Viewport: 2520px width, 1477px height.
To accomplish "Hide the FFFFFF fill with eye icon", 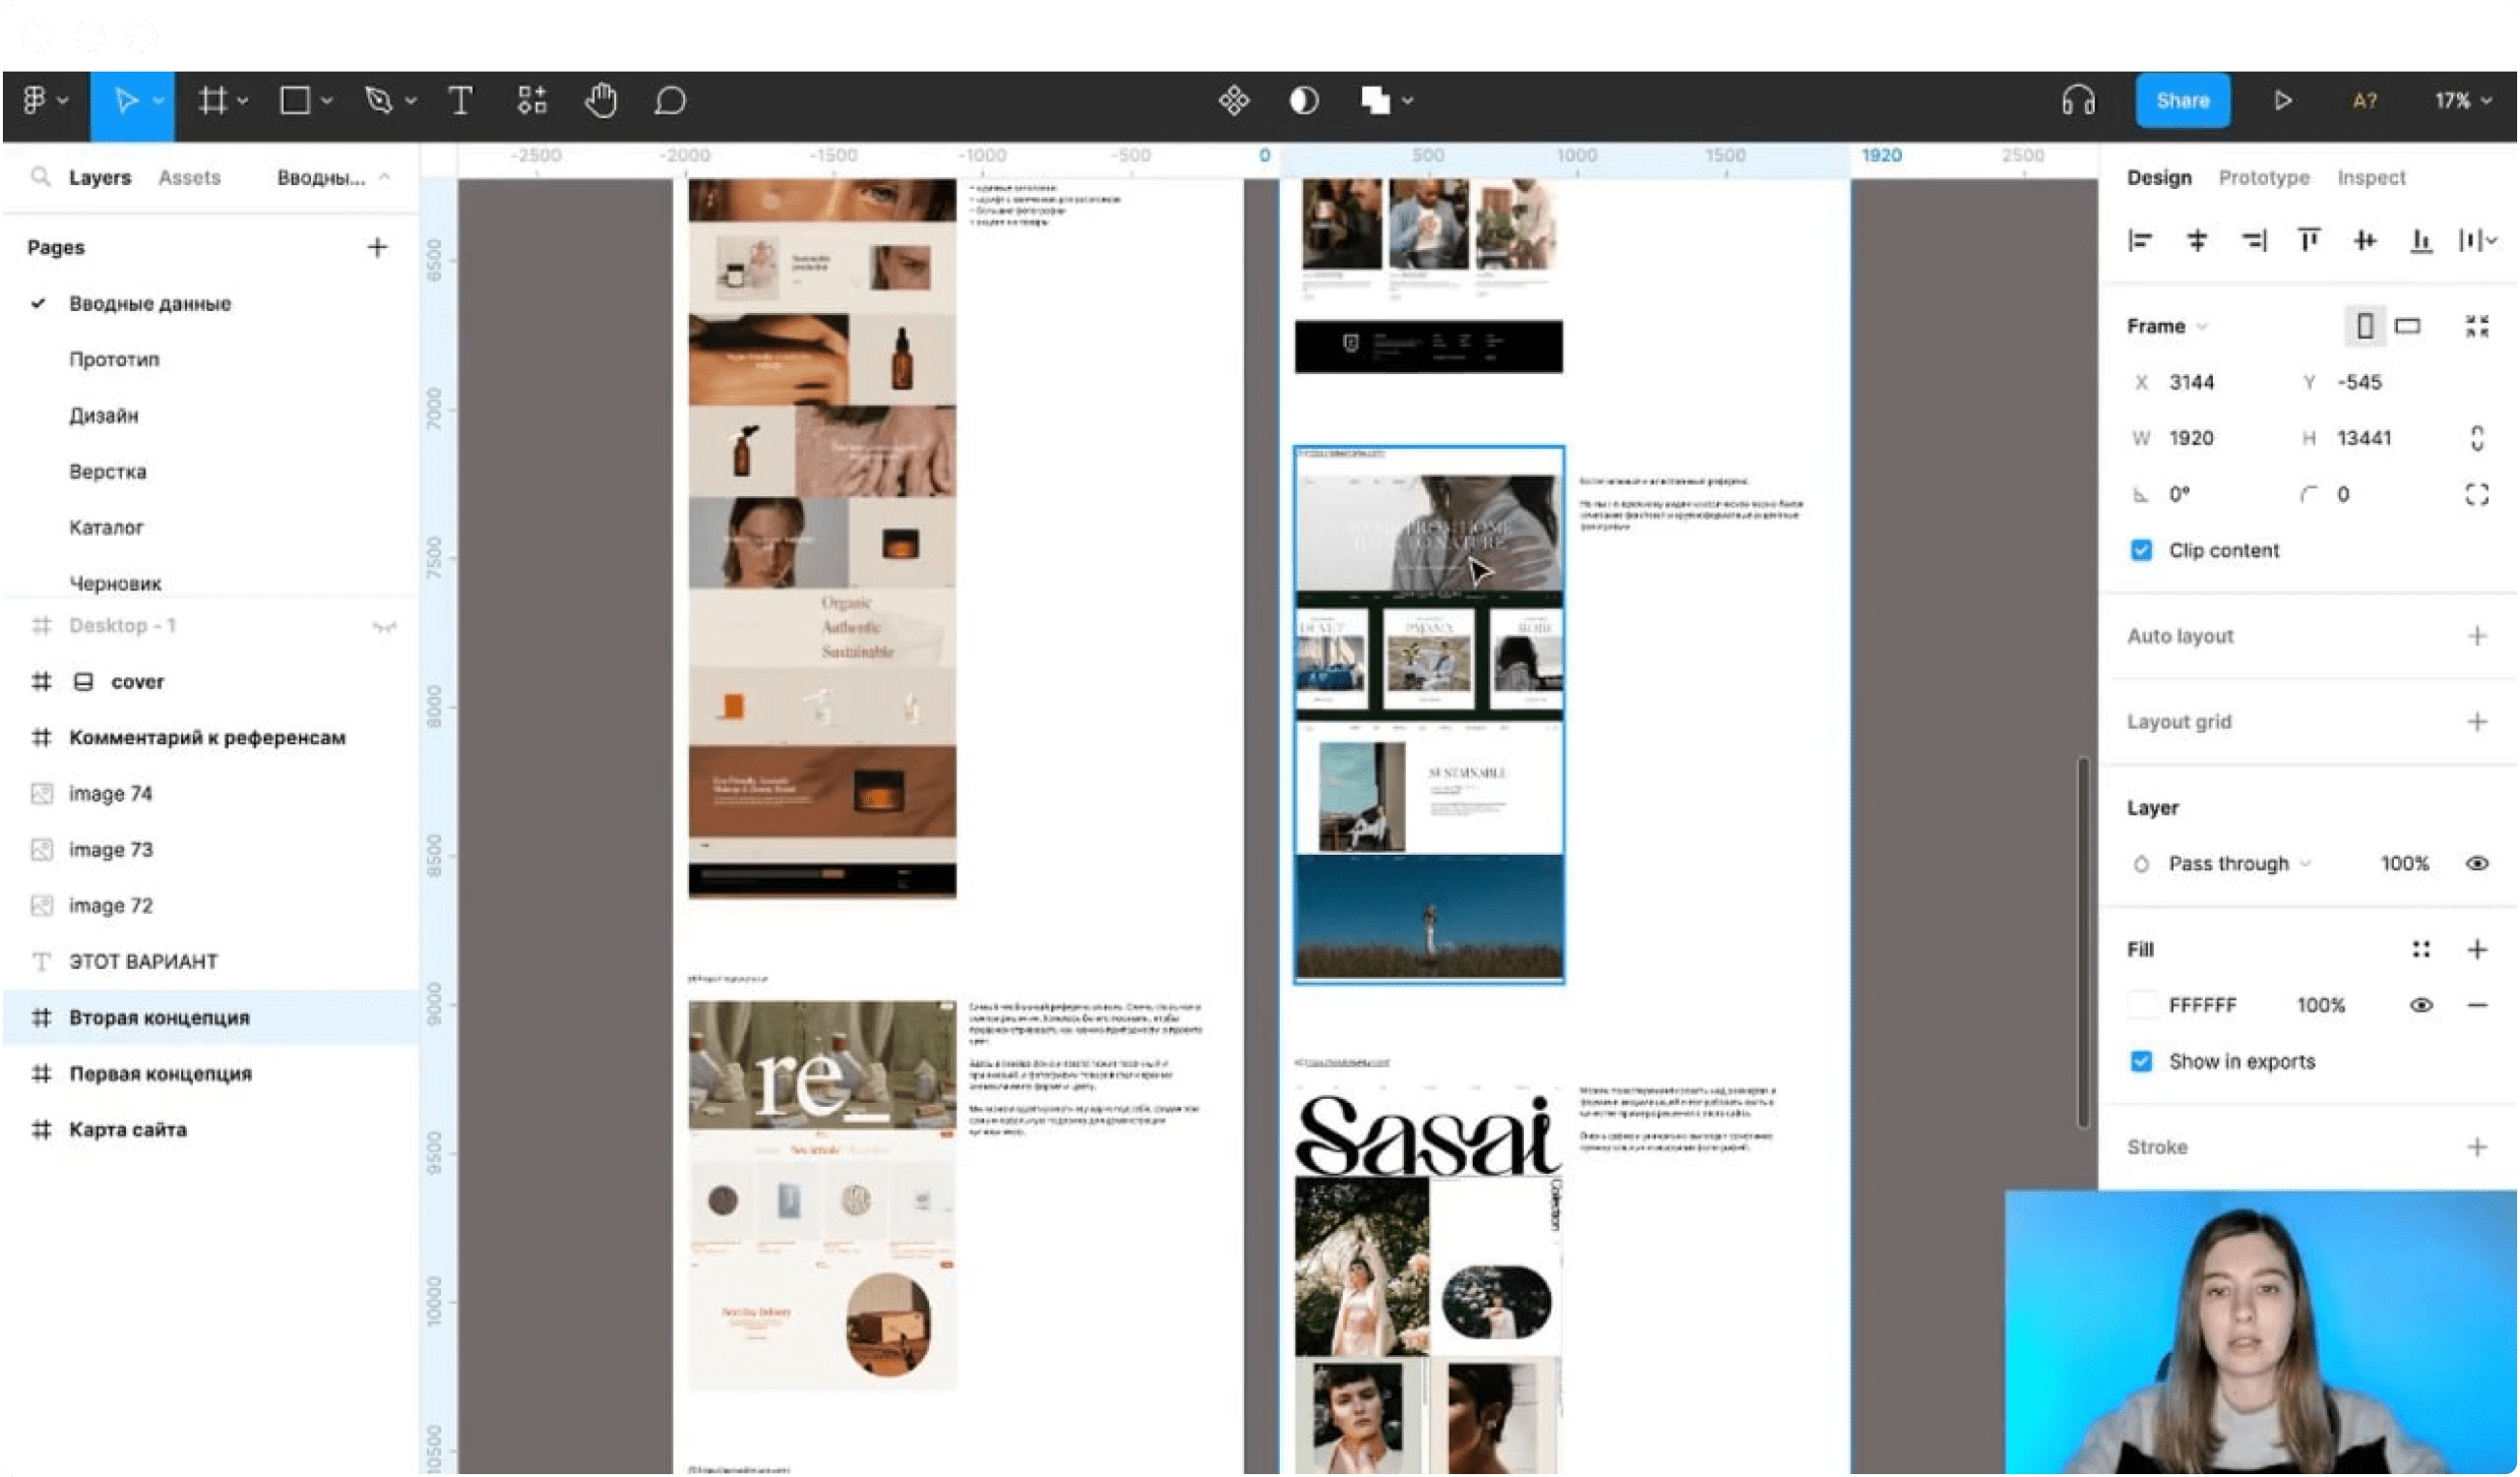I will (x=2421, y=1006).
